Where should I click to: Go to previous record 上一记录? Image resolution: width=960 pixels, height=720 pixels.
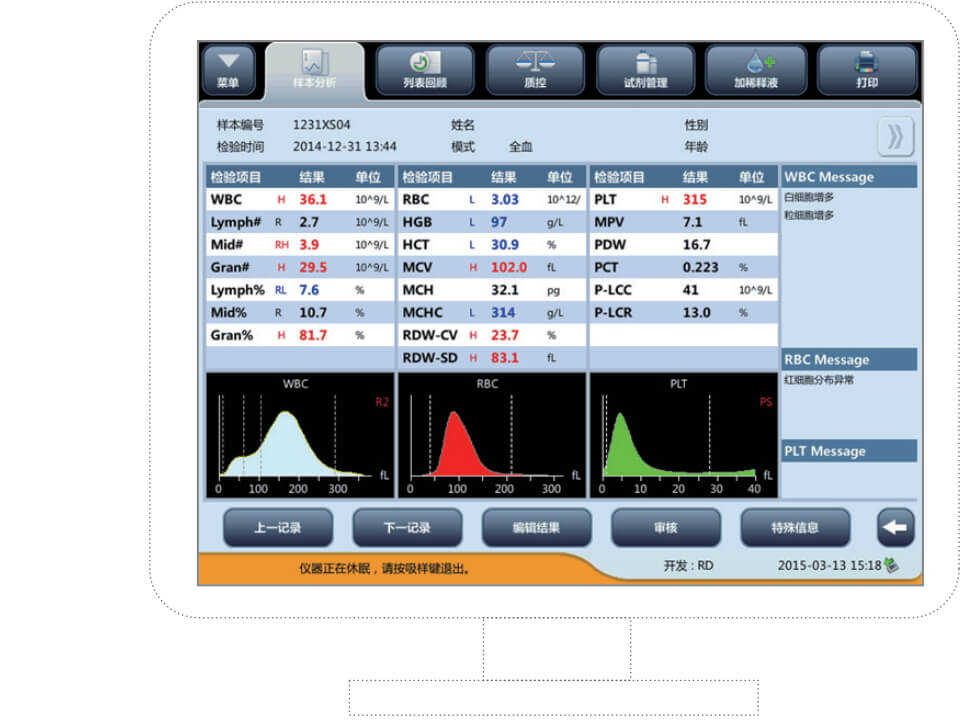[x=277, y=527]
